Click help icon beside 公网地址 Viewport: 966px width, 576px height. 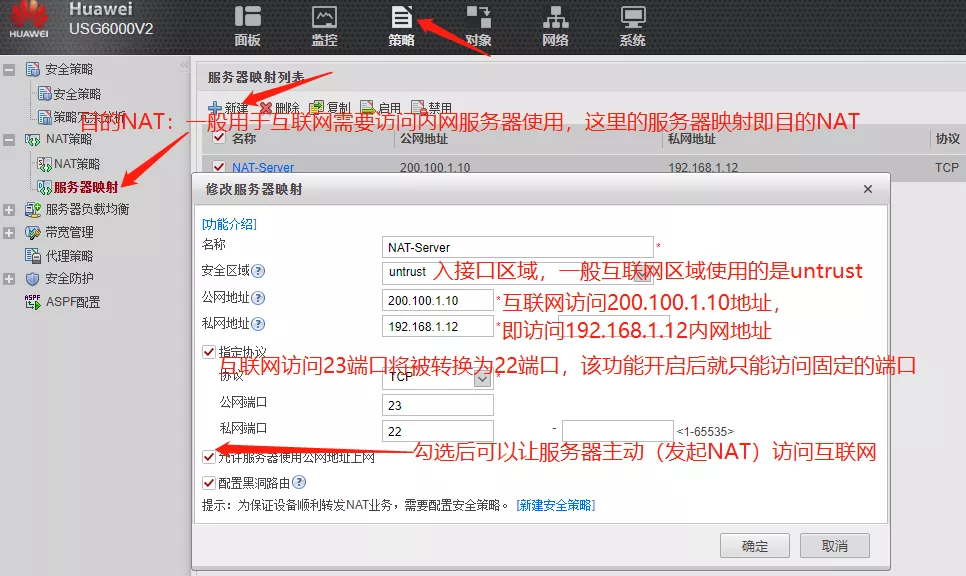(258, 298)
